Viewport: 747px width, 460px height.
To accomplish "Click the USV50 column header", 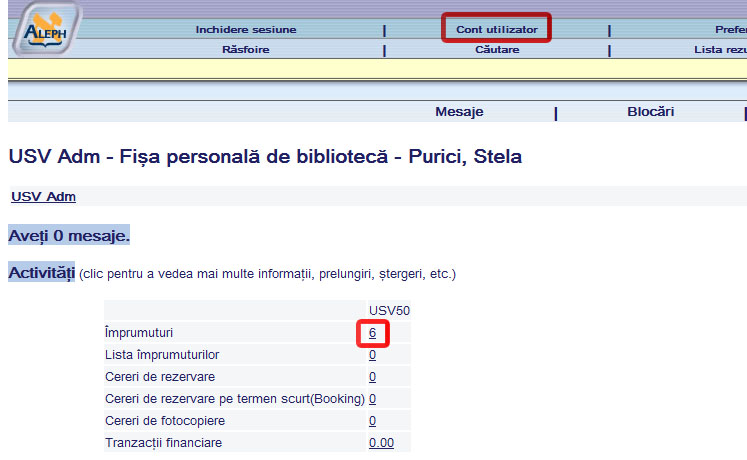I will (389, 311).
